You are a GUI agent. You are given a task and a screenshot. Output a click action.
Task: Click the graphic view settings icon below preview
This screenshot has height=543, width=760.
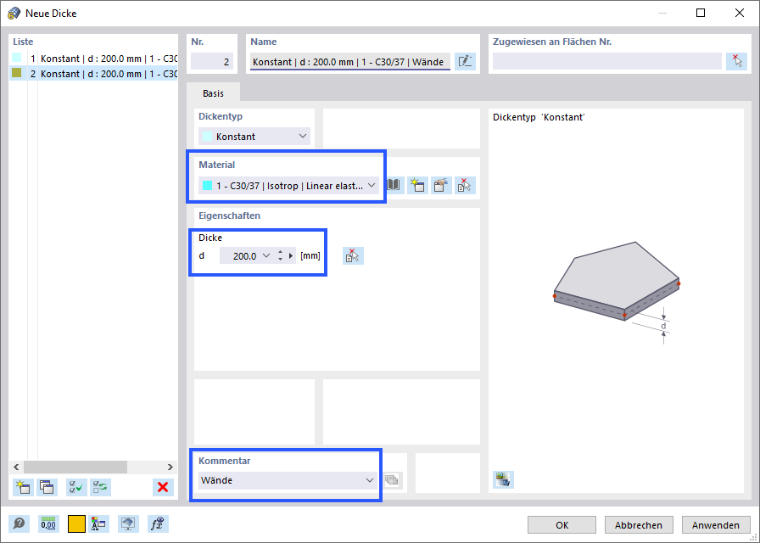click(x=503, y=480)
